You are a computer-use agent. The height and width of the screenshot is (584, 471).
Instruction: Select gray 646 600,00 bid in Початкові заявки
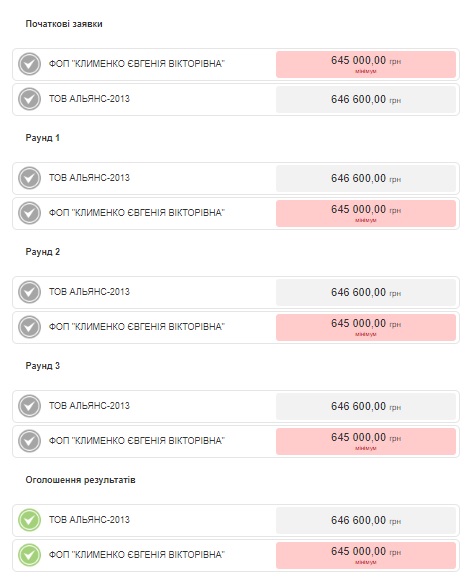(366, 99)
